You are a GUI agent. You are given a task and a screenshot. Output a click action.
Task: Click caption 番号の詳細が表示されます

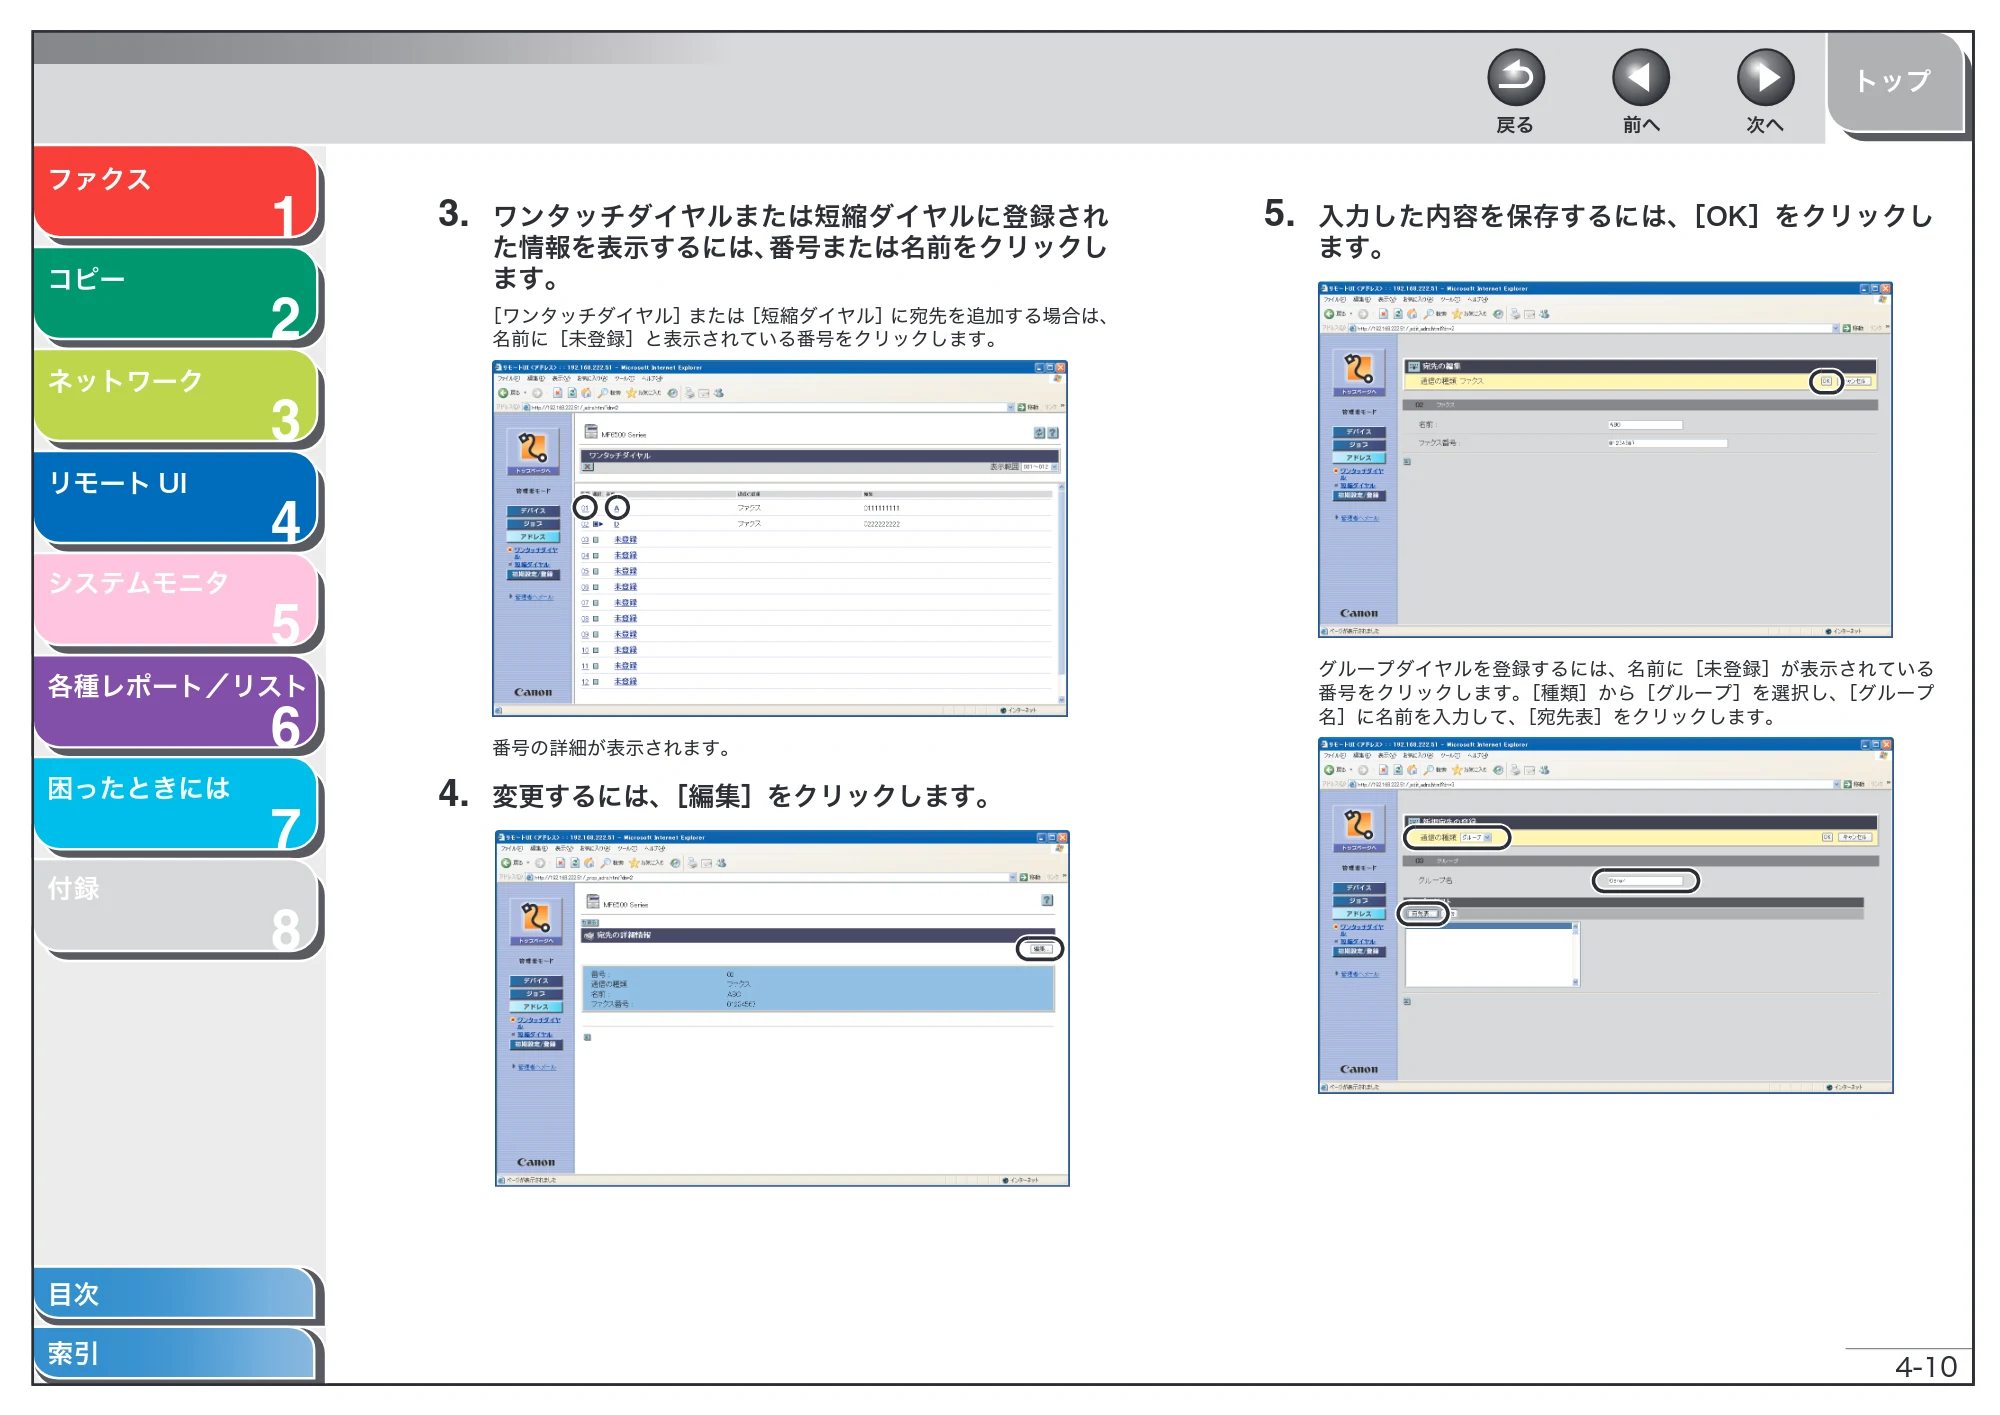(613, 748)
